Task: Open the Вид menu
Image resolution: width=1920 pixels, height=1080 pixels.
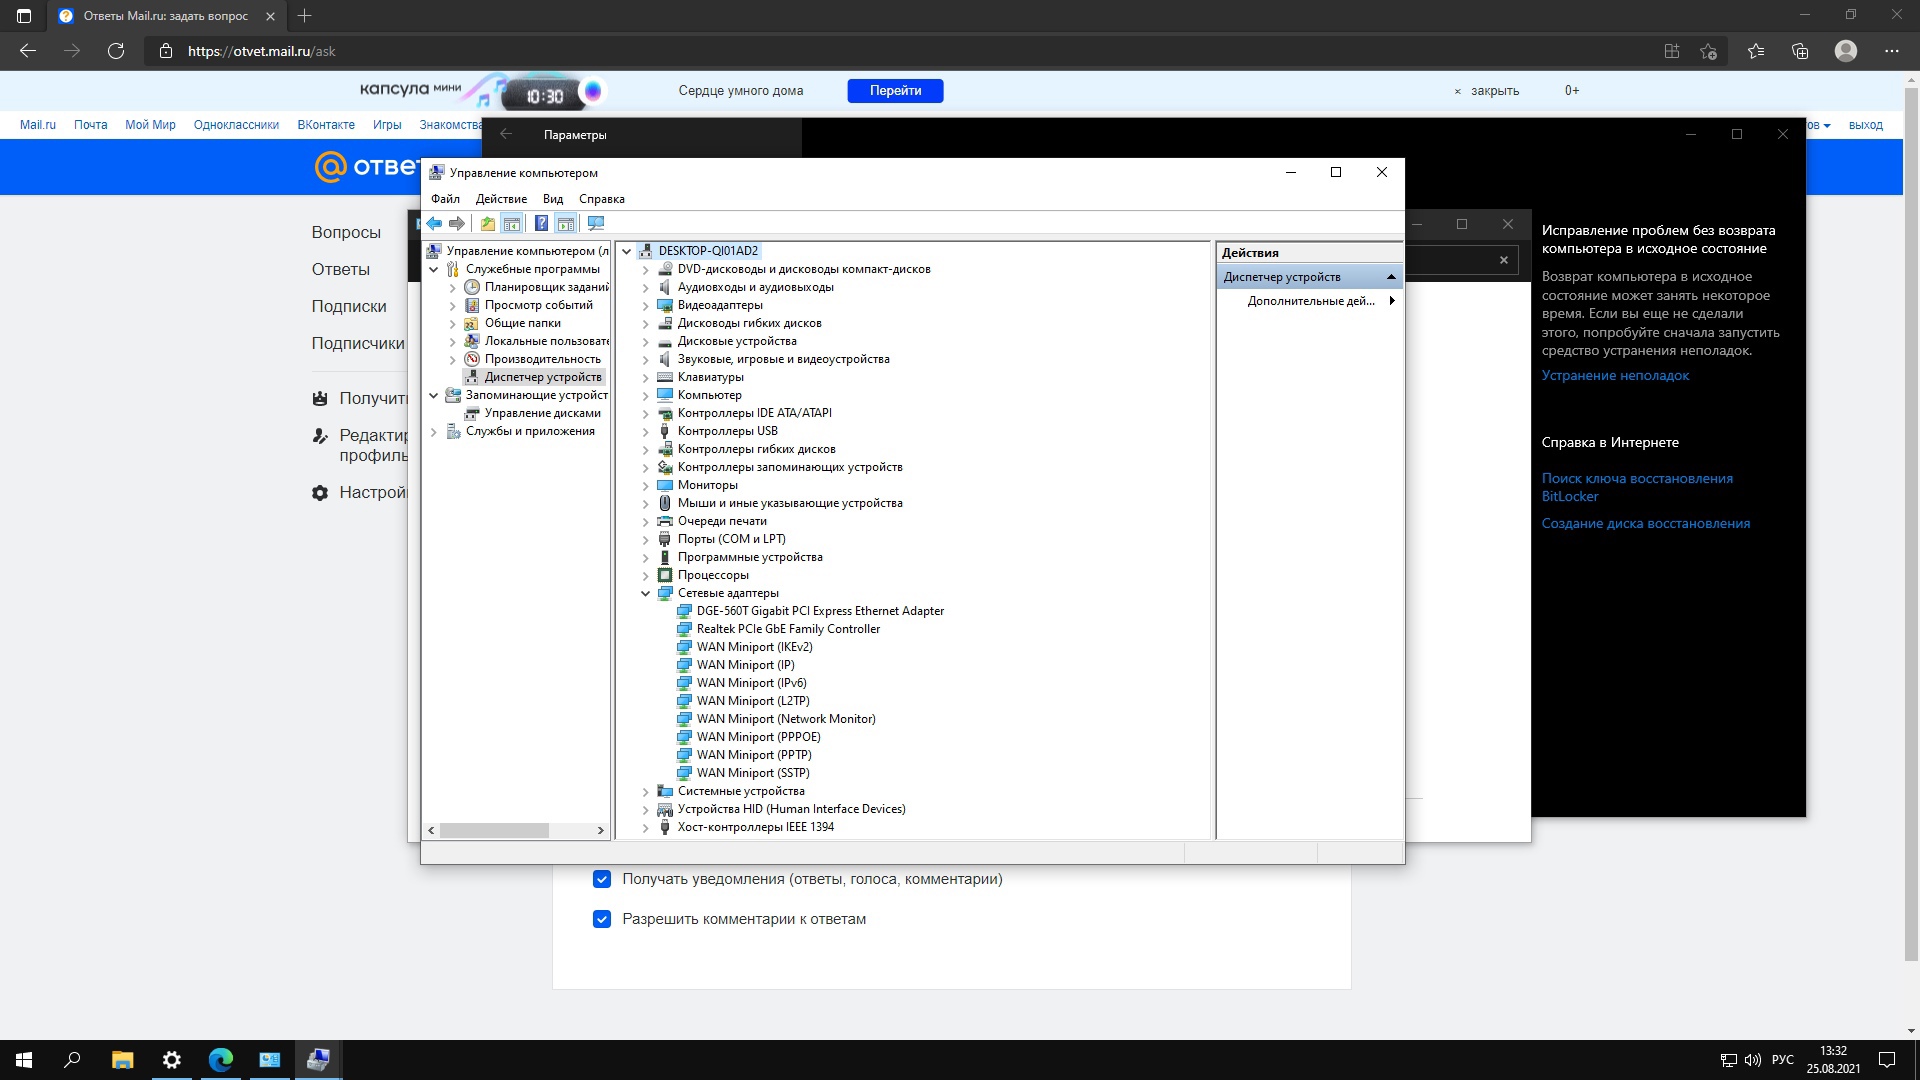Action: click(553, 199)
